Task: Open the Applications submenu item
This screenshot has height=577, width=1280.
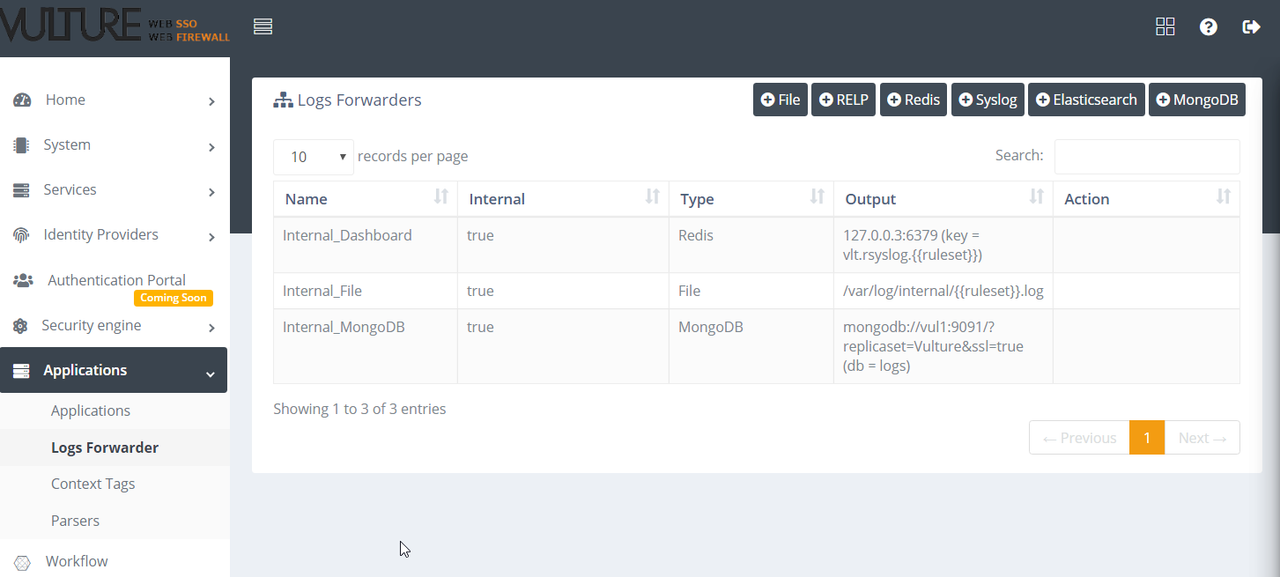Action: pyautogui.click(x=91, y=411)
